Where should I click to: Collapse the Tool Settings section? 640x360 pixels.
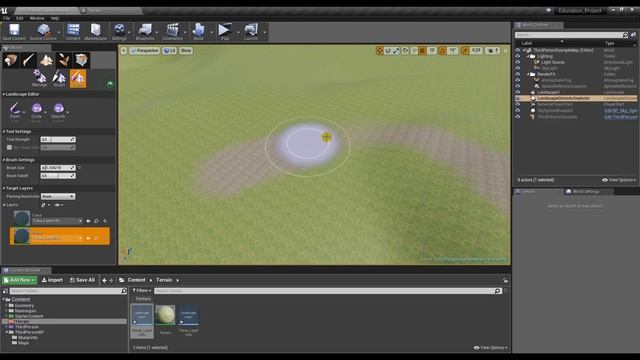click(x=4, y=131)
